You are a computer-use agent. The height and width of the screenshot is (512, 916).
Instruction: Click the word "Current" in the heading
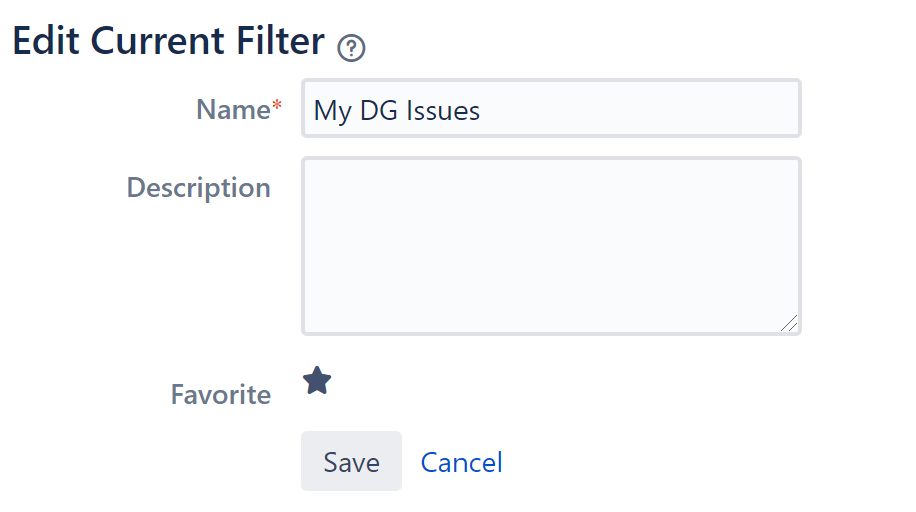coord(157,41)
